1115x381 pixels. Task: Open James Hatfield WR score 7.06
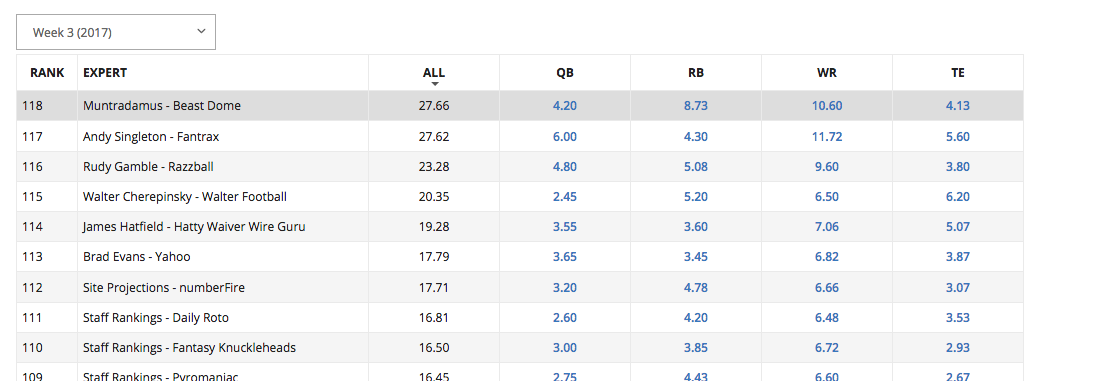[827, 227]
